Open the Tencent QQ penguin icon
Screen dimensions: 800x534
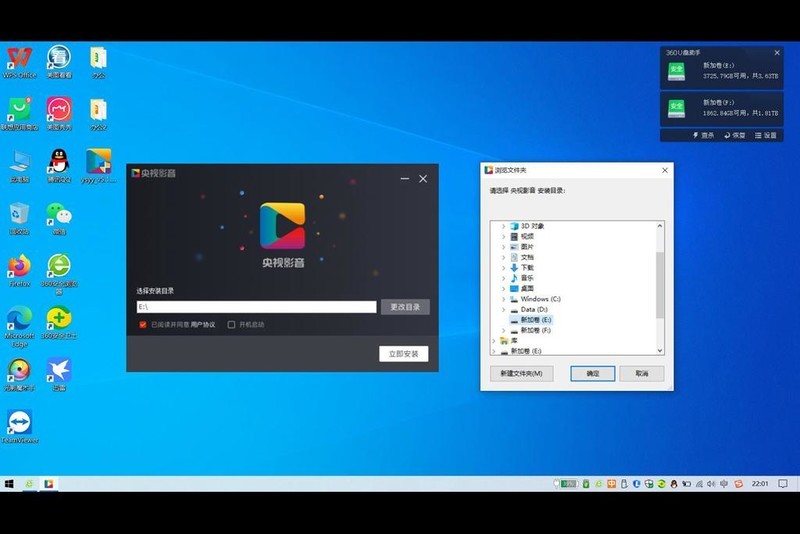(x=59, y=161)
